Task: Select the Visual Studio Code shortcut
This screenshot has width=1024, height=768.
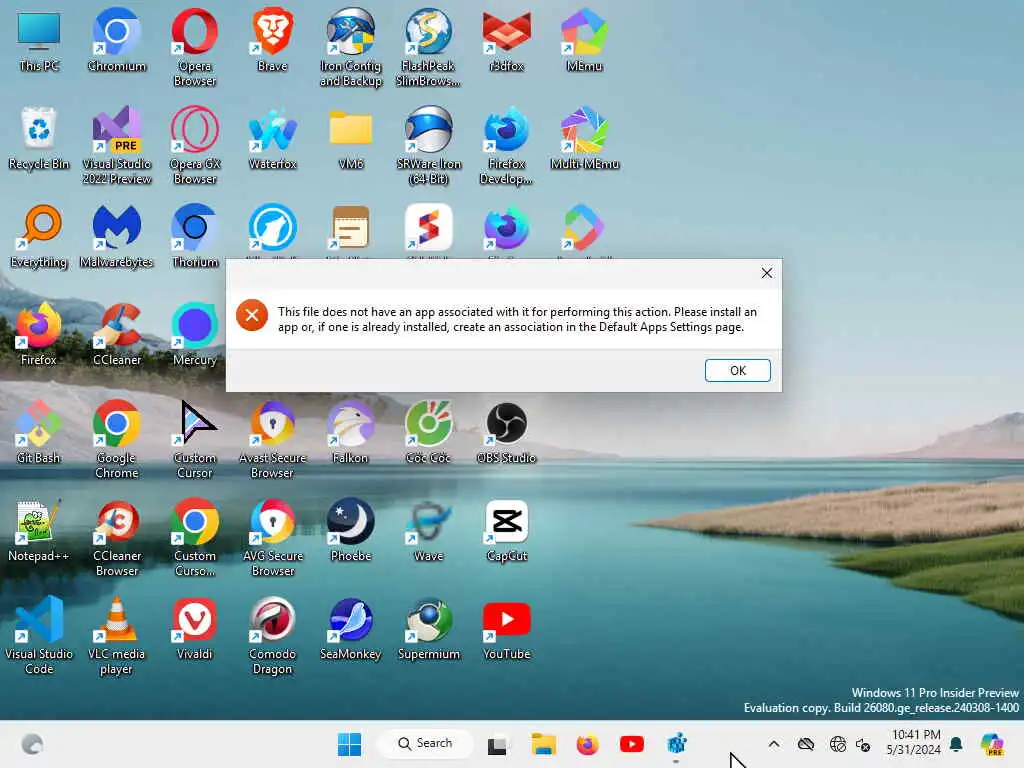Action: click(x=39, y=635)
